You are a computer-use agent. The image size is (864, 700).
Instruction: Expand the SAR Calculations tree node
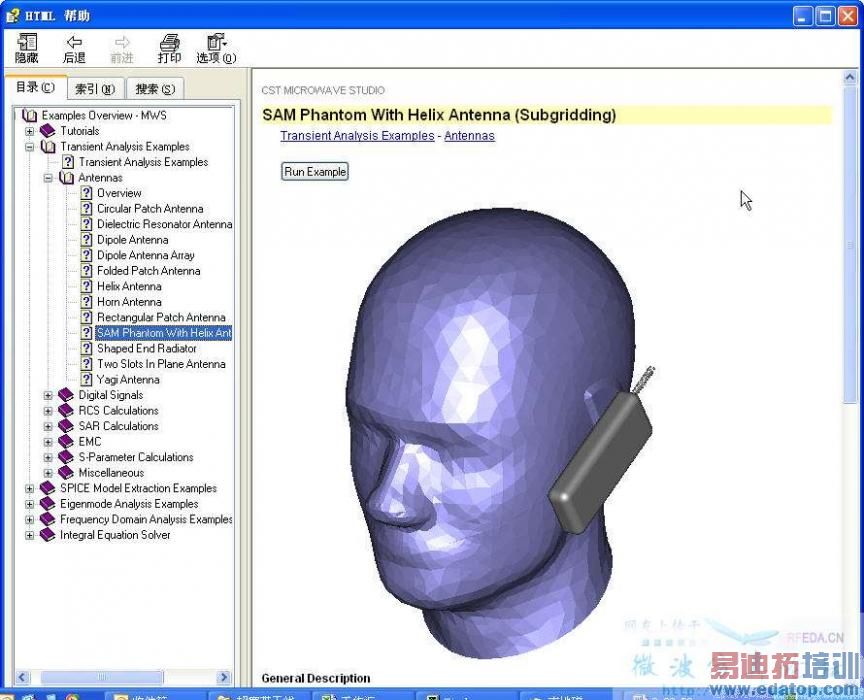click(48, 426)
